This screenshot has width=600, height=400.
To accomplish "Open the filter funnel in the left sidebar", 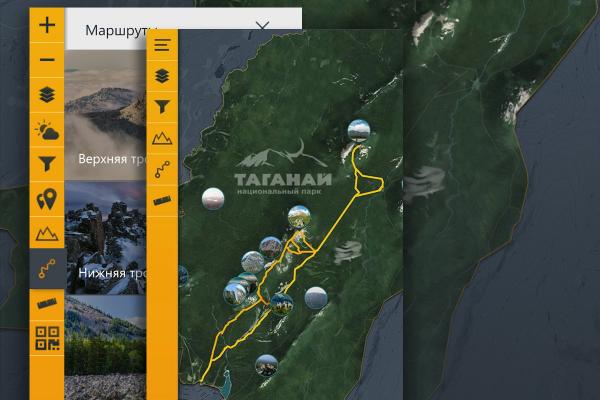I will point(47,163).
